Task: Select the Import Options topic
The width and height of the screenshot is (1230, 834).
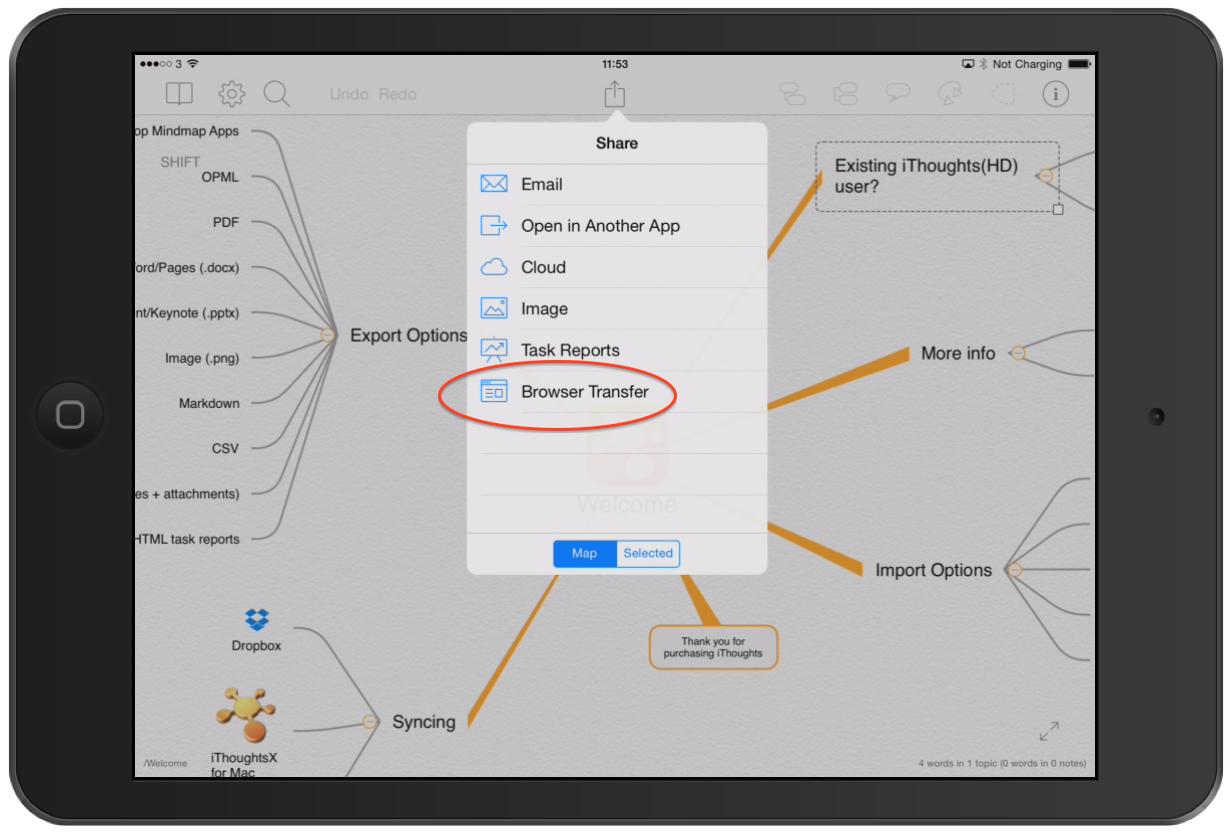Action: pos(933,570)
